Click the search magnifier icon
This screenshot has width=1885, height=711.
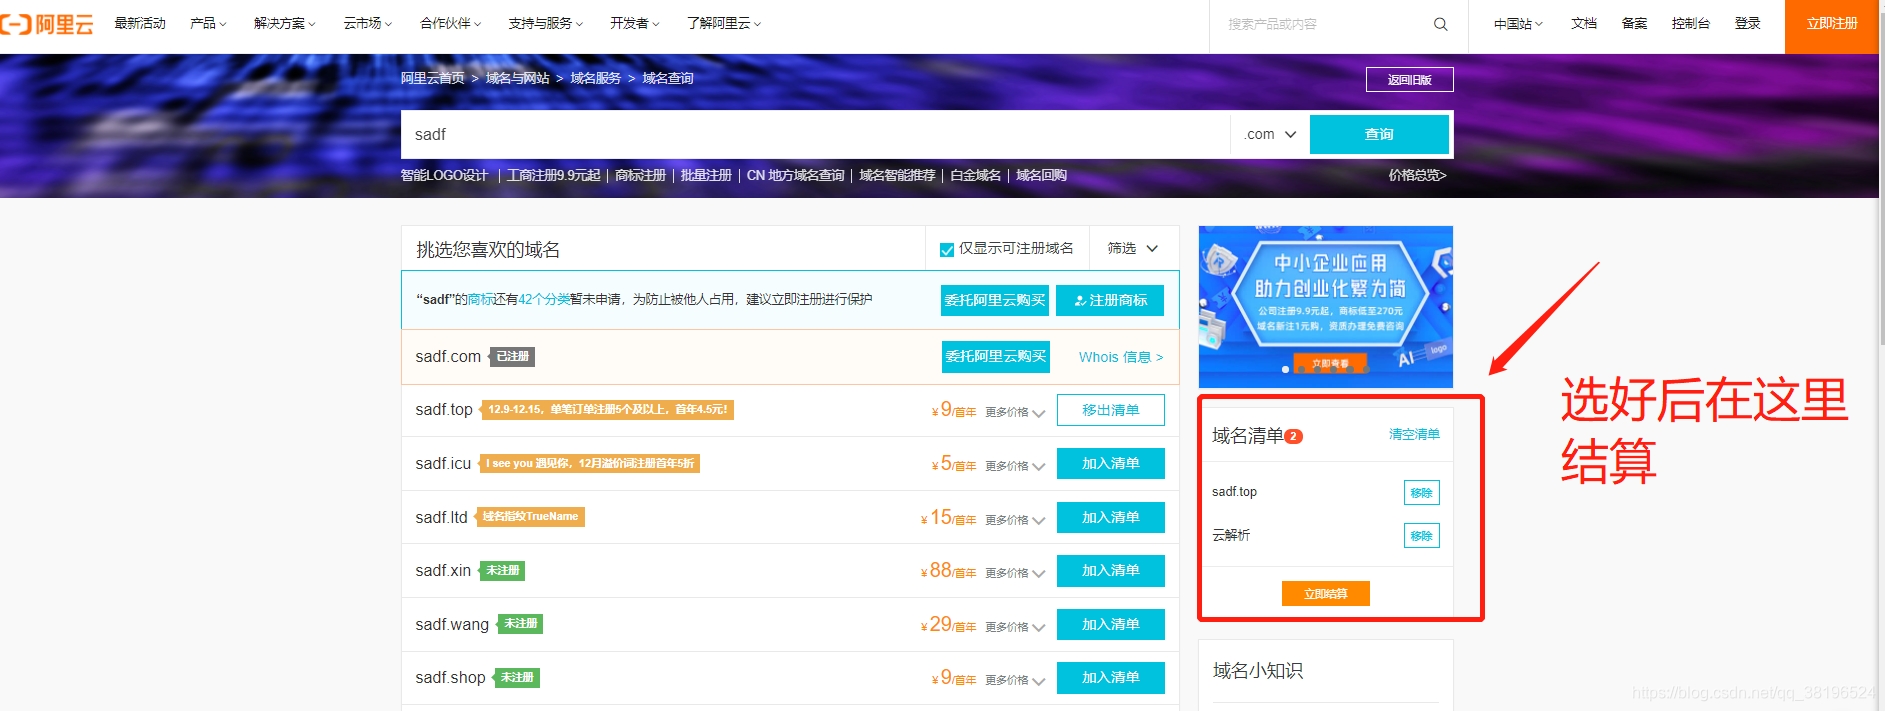pos(1440,24)
